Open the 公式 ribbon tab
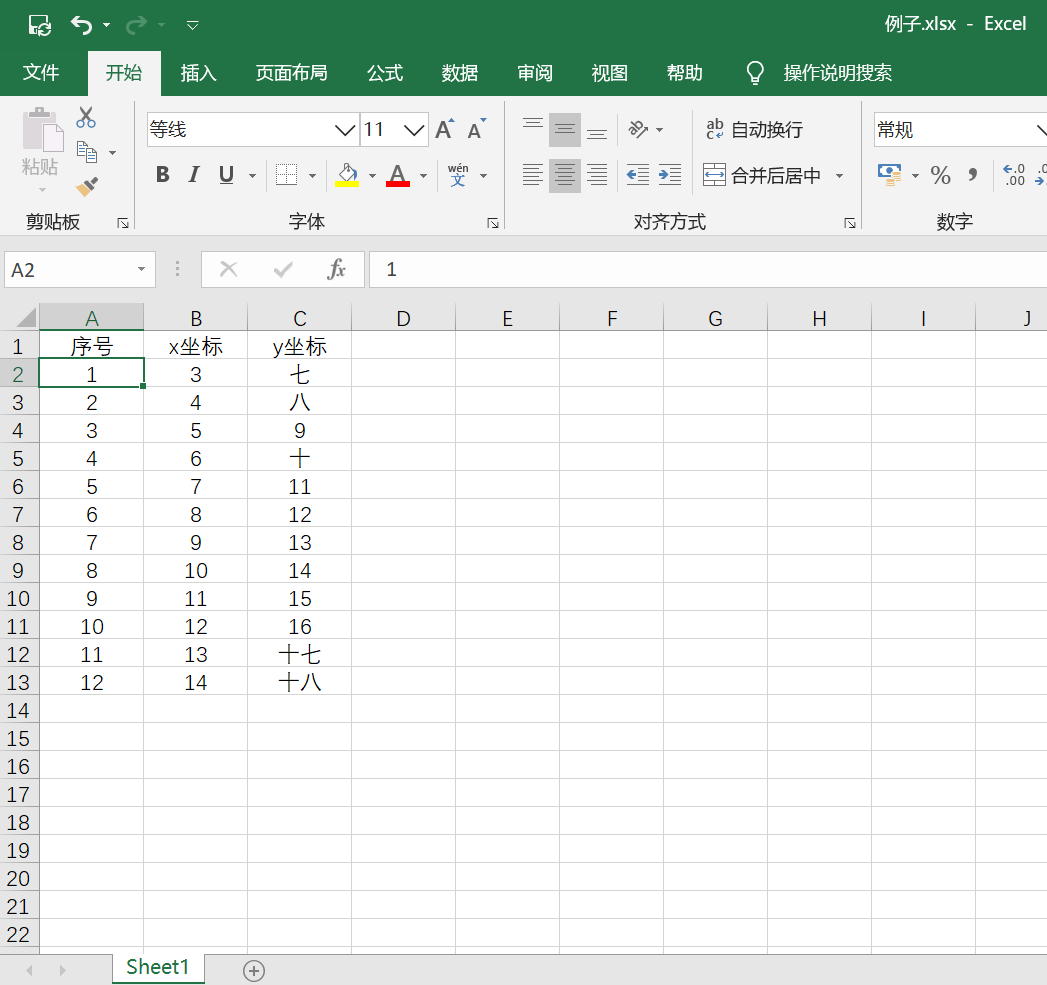 coord(385,73)
